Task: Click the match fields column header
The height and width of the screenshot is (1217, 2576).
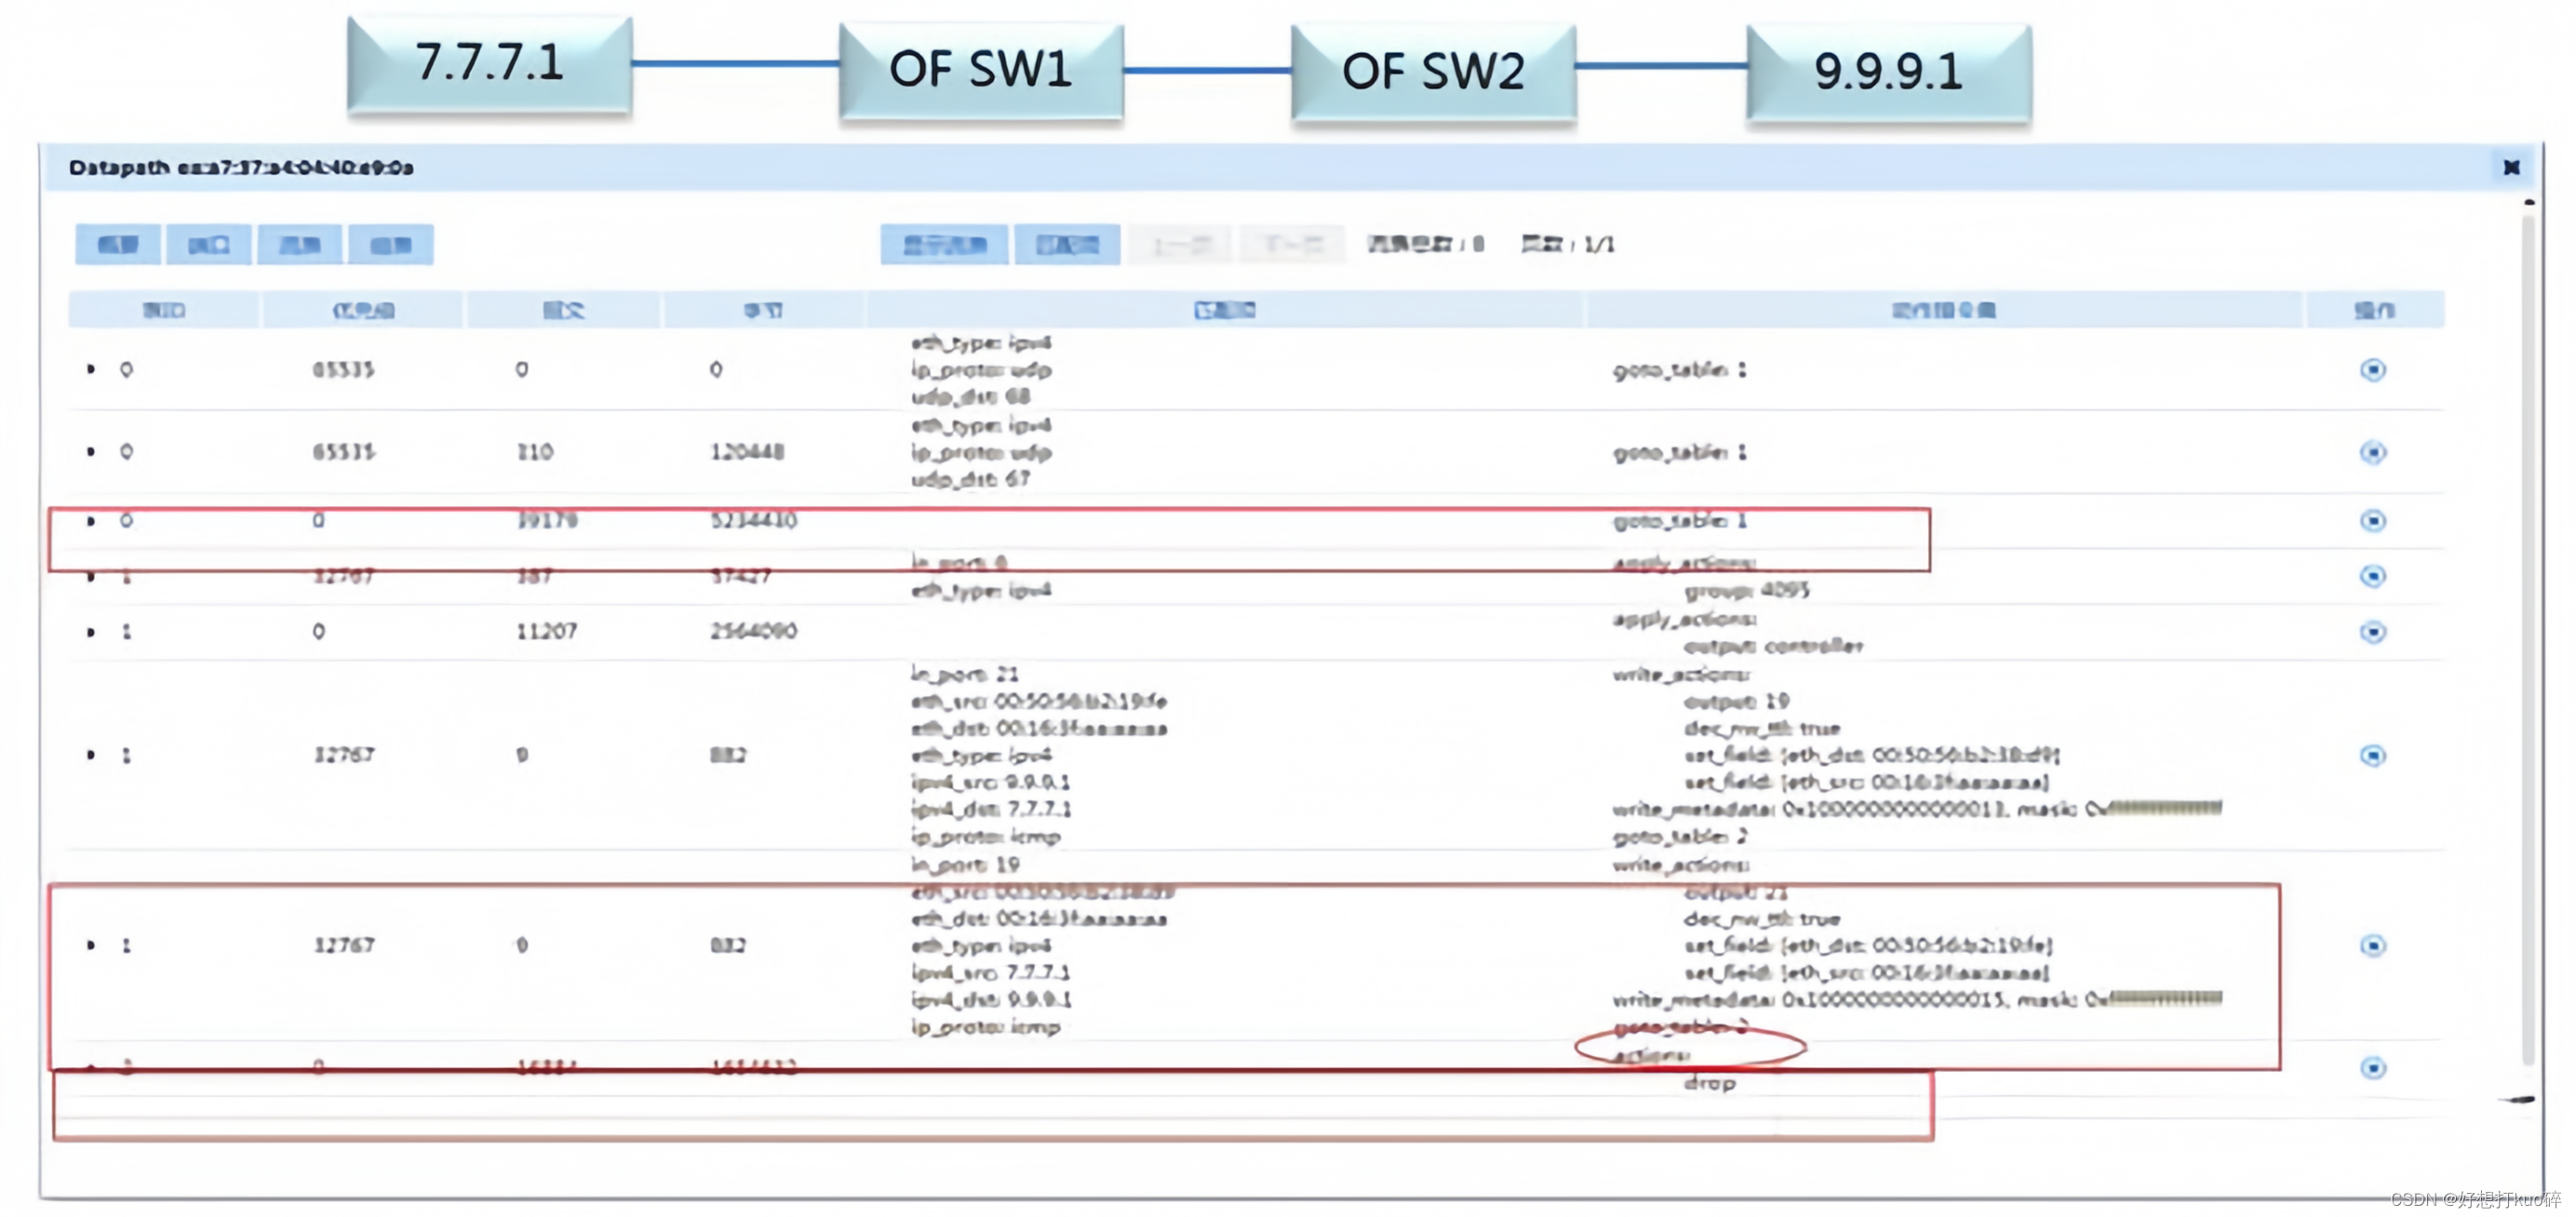Action: (x=1224, y=310)
